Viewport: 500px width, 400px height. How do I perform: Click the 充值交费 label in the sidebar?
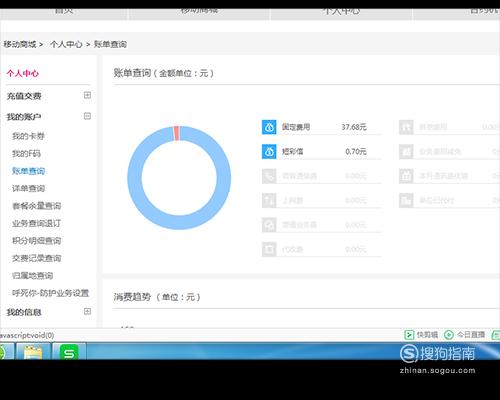(x=24, y=96)
